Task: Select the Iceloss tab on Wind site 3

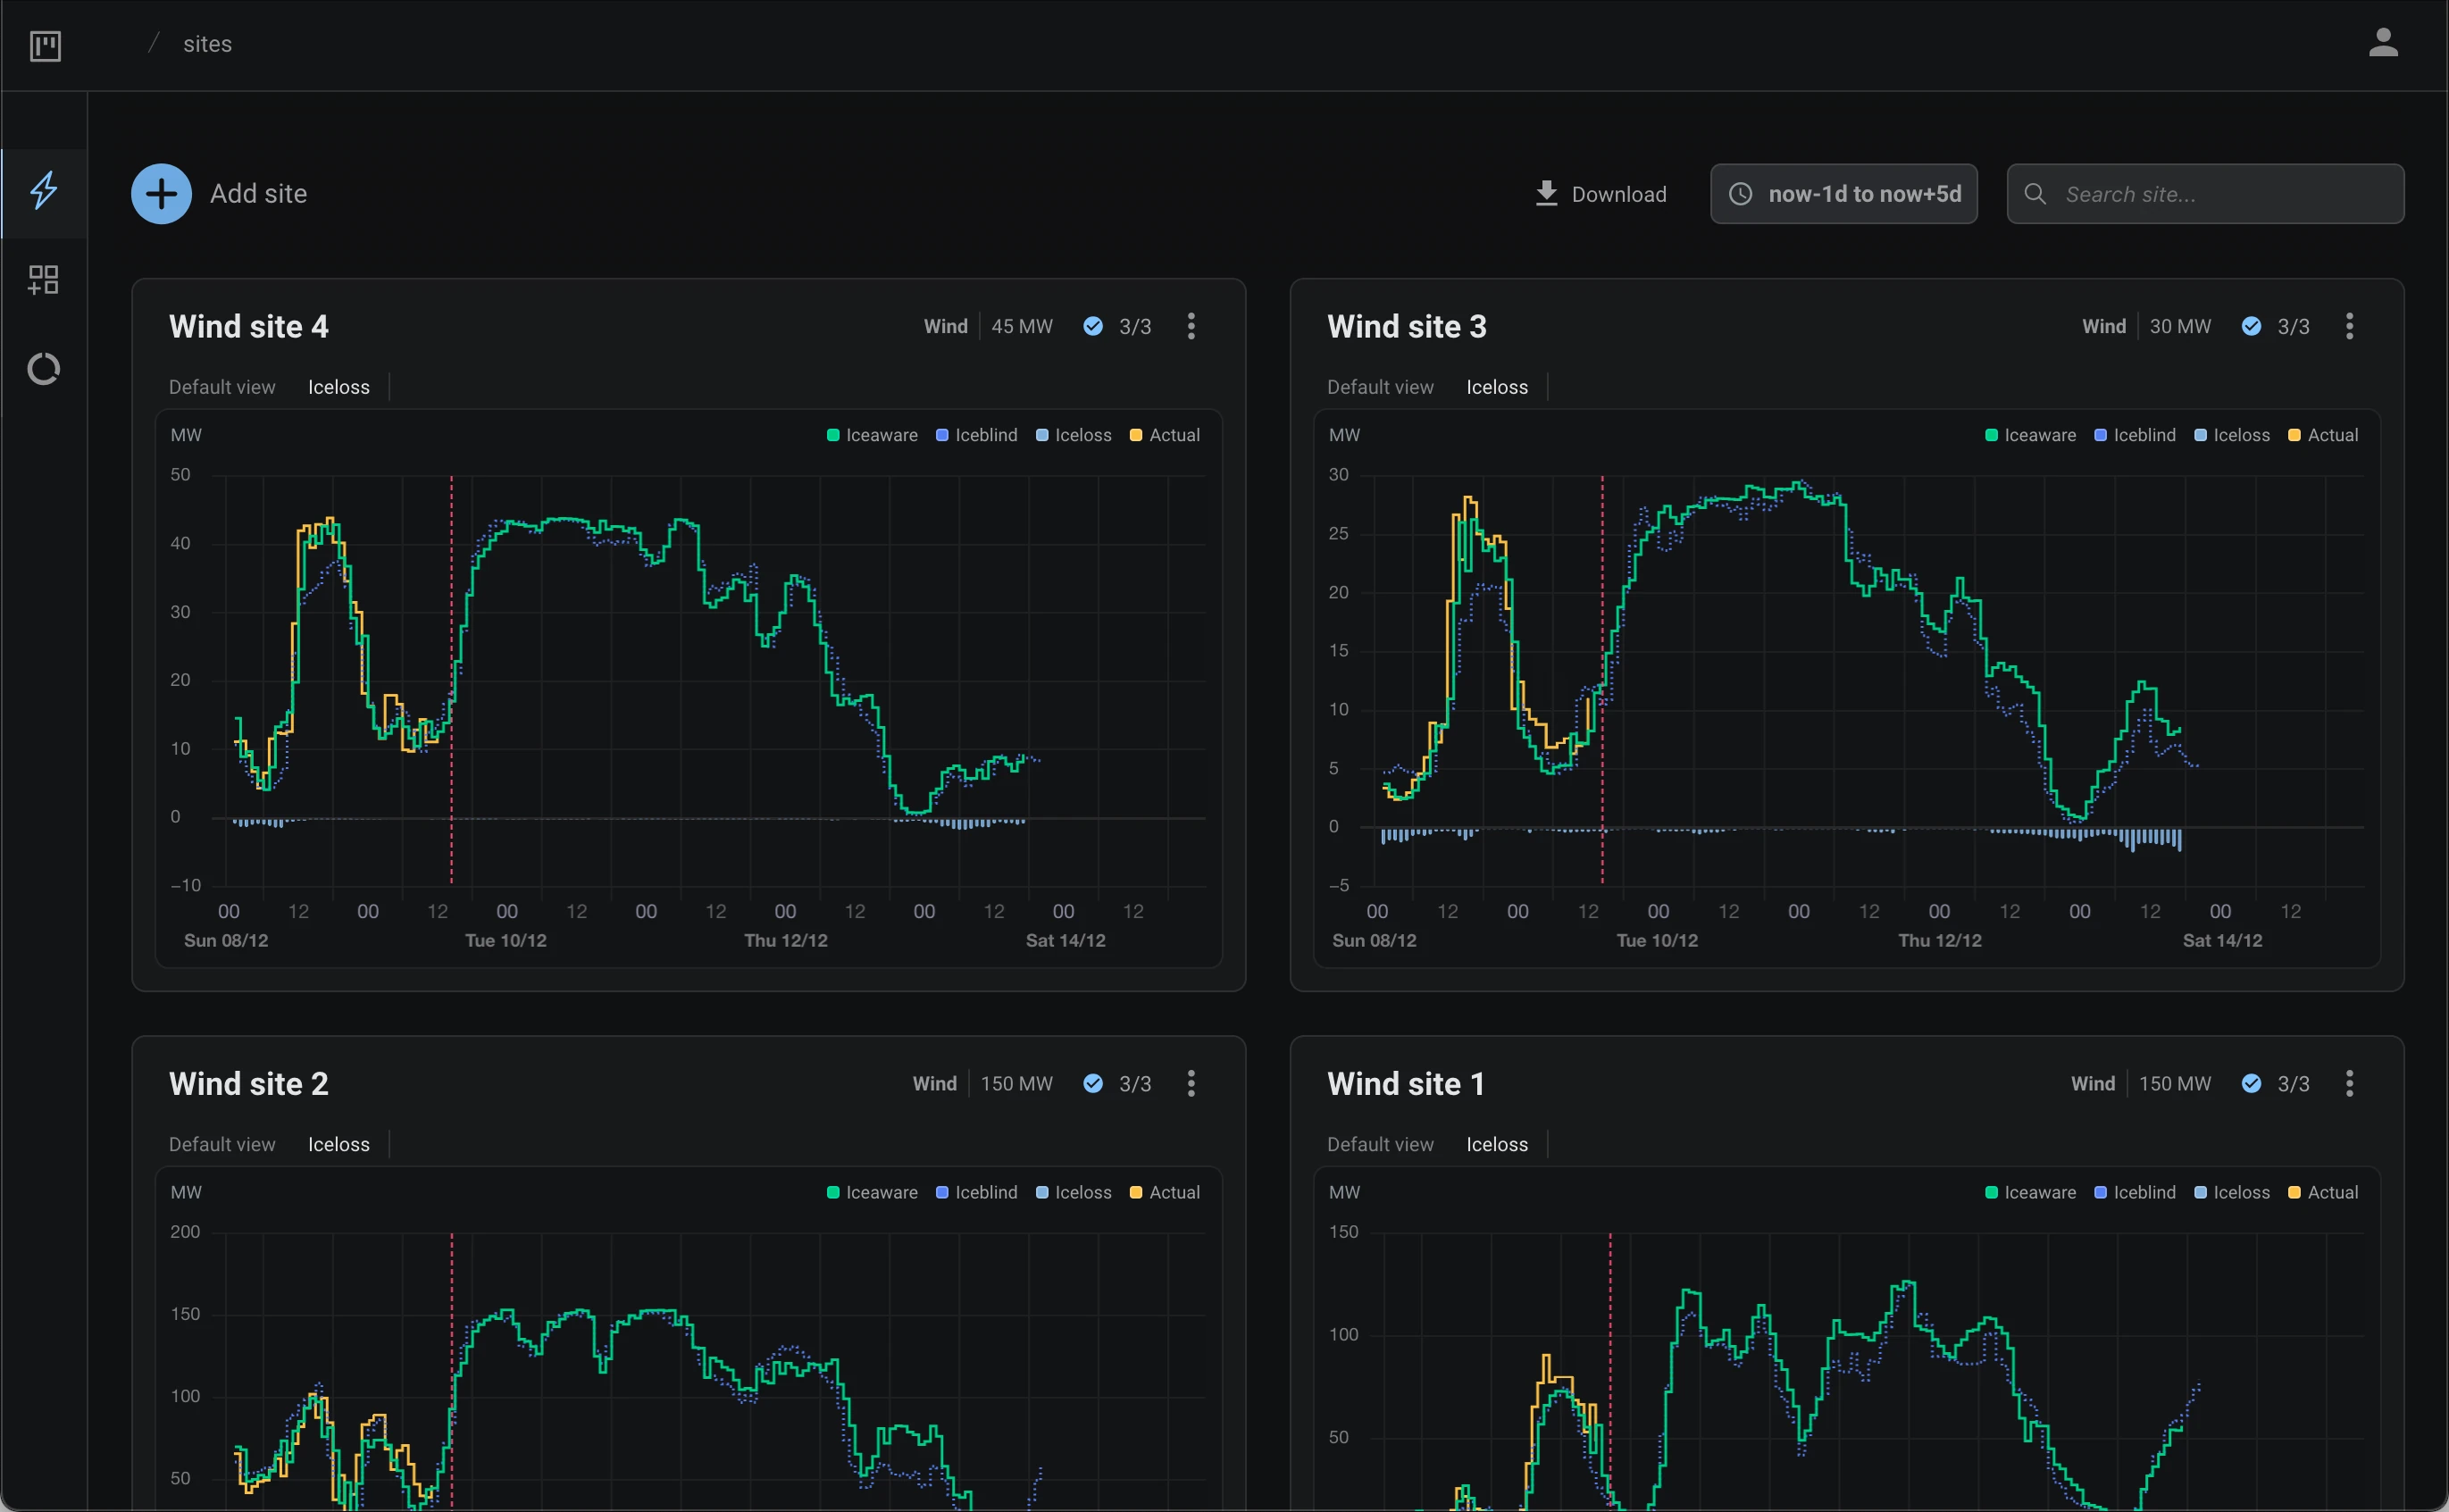Action: click(1496, 387)
